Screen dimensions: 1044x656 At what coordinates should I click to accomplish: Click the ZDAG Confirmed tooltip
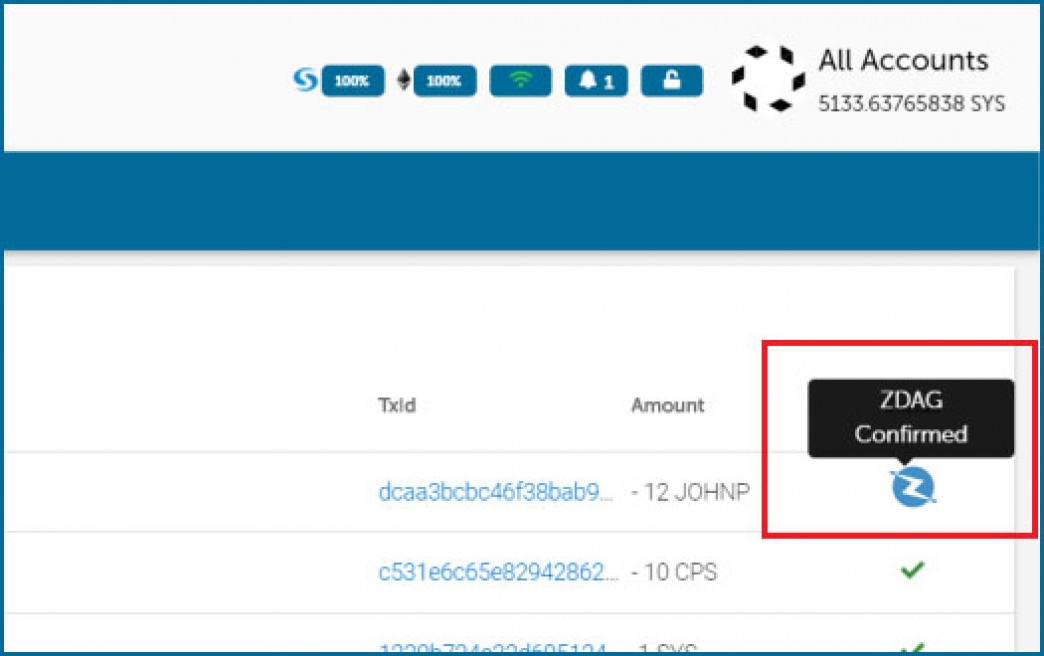(911, 418)
